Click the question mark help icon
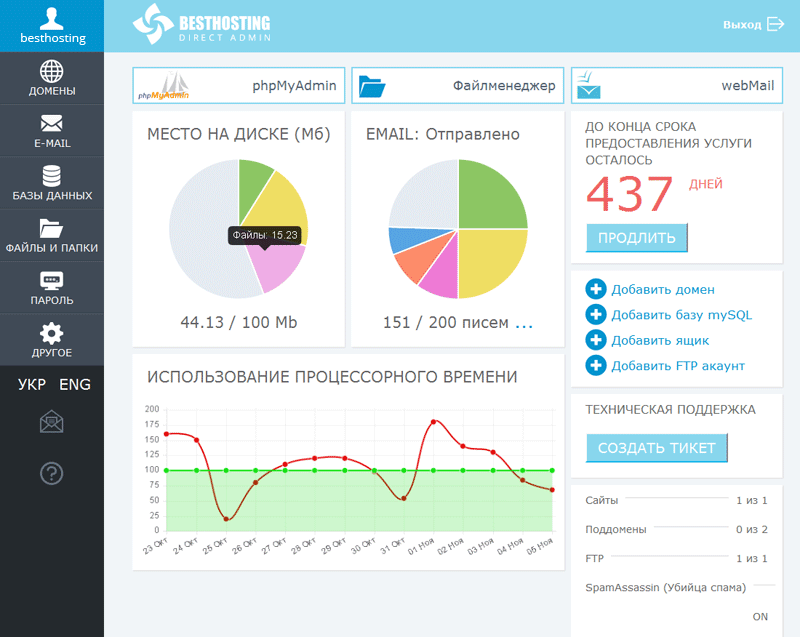The image size is (800, 637). (52, 474)
